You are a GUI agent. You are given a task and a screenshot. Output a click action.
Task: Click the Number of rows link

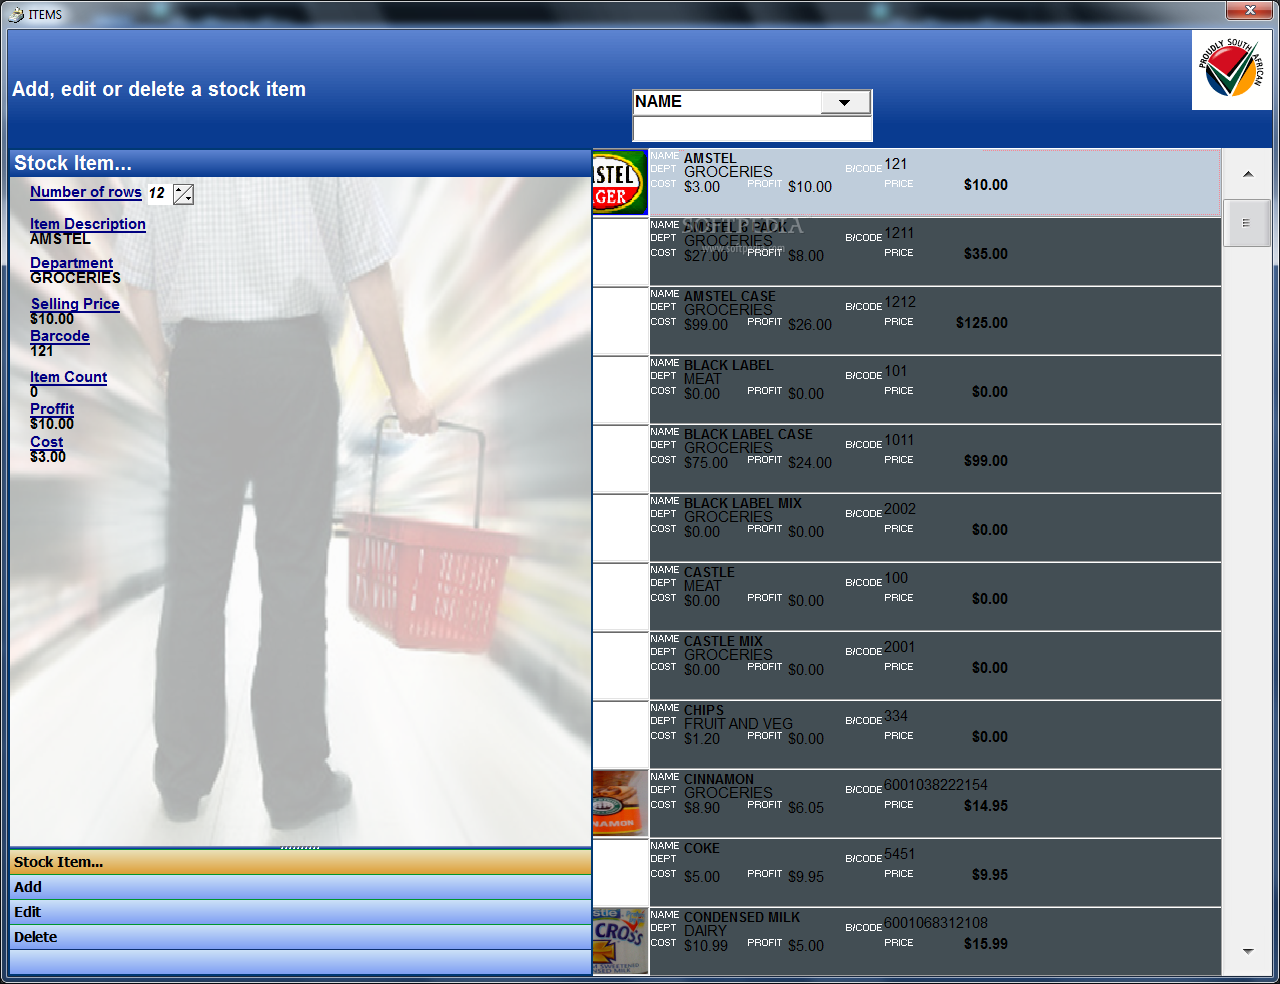(86, 192)
